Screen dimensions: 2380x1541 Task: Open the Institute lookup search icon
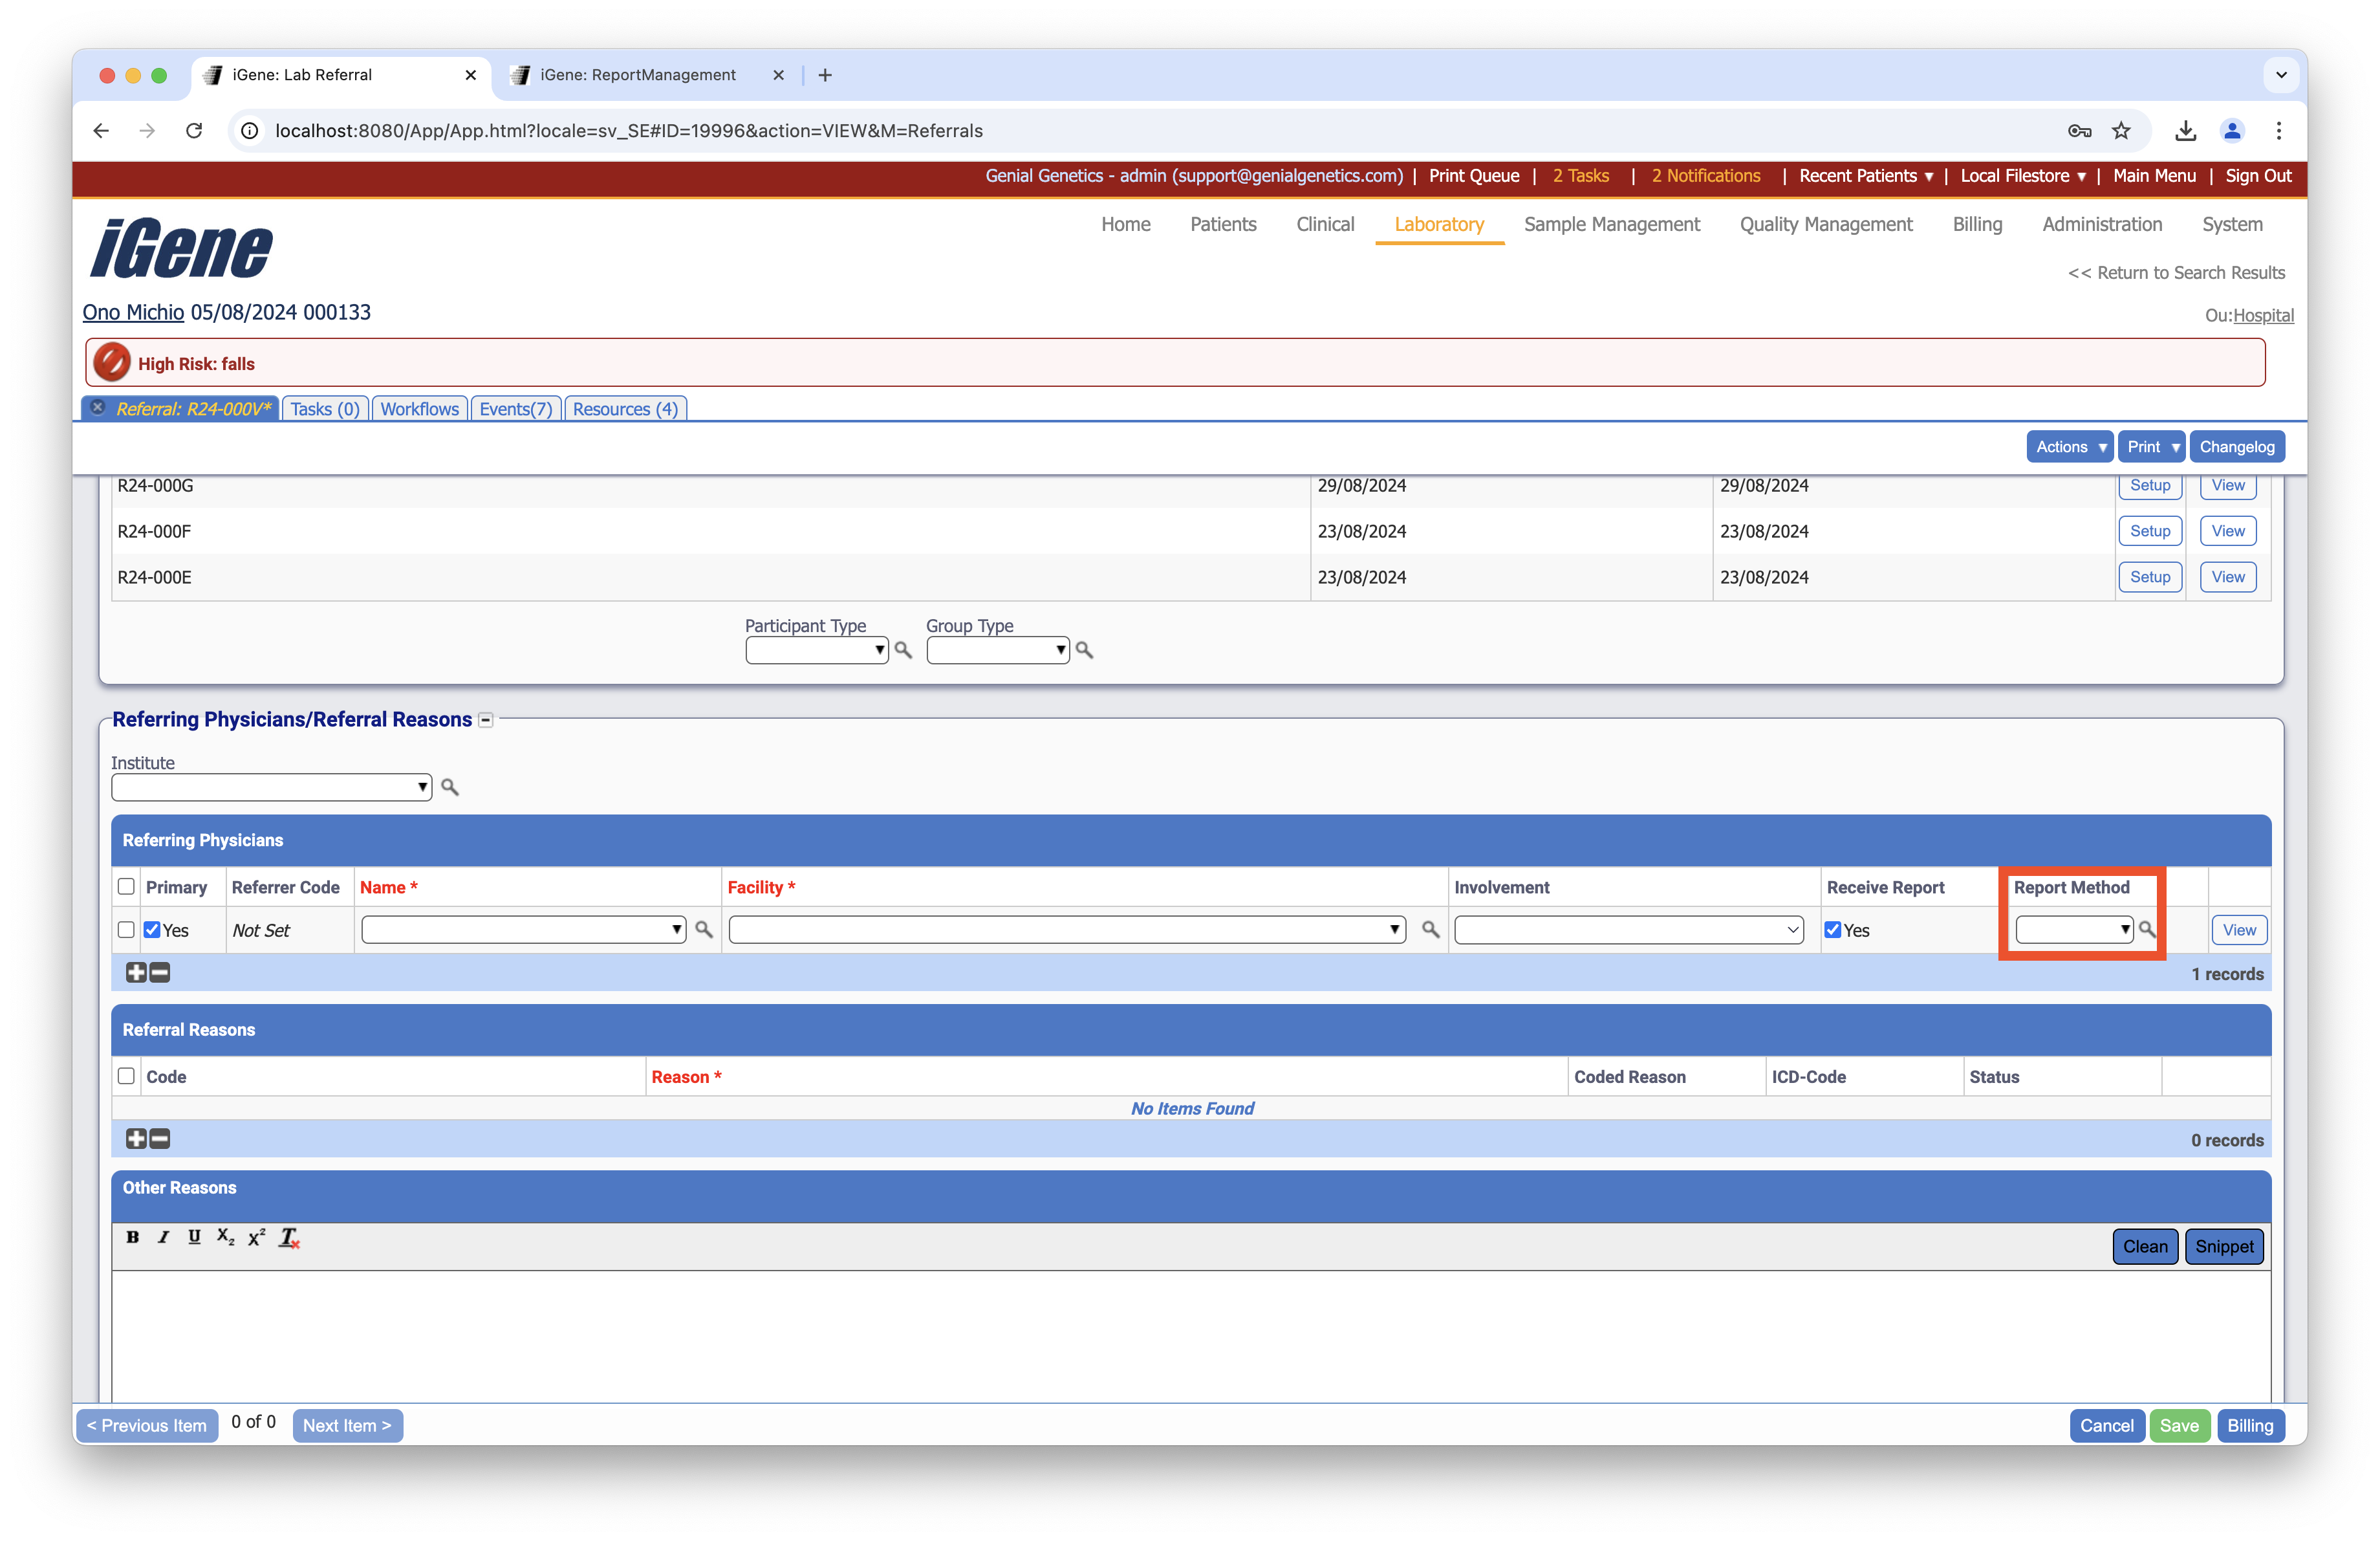450,787
